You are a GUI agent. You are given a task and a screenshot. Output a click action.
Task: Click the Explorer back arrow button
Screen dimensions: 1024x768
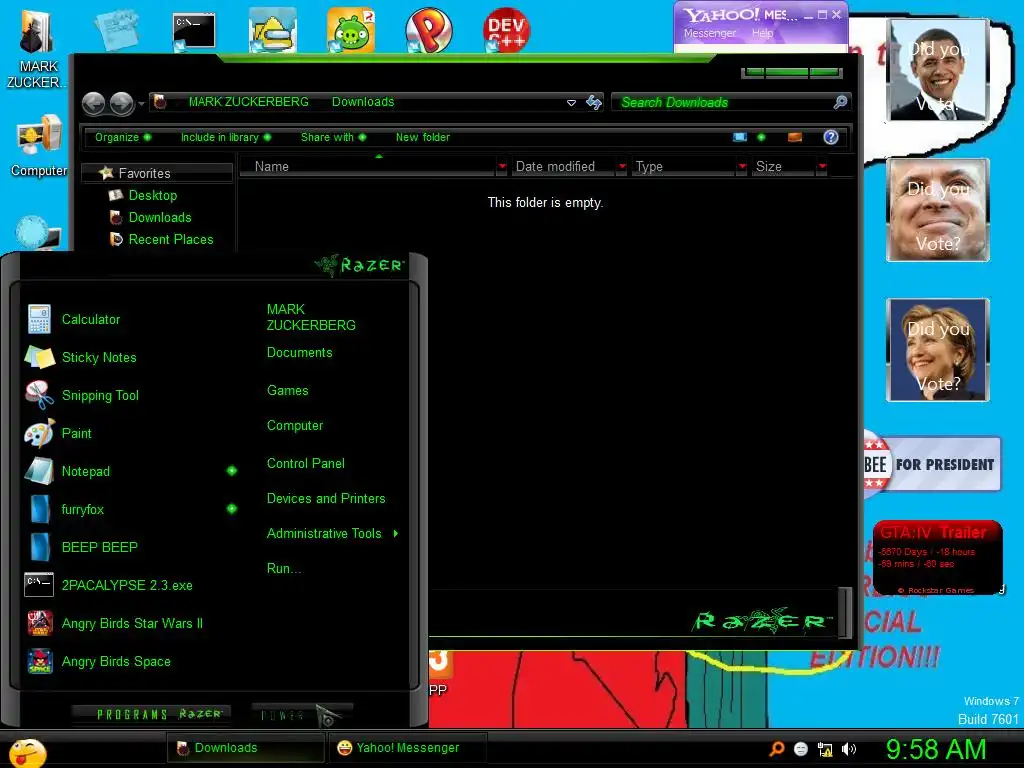click(x=93, y=103)
